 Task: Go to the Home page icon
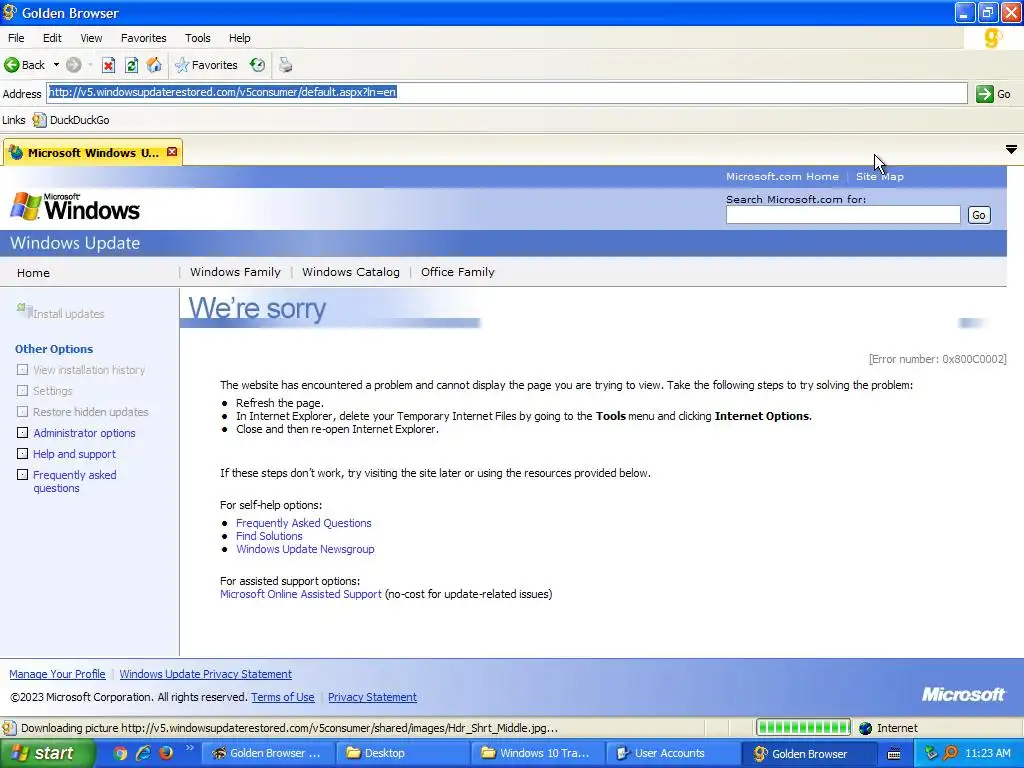(154, 65)
